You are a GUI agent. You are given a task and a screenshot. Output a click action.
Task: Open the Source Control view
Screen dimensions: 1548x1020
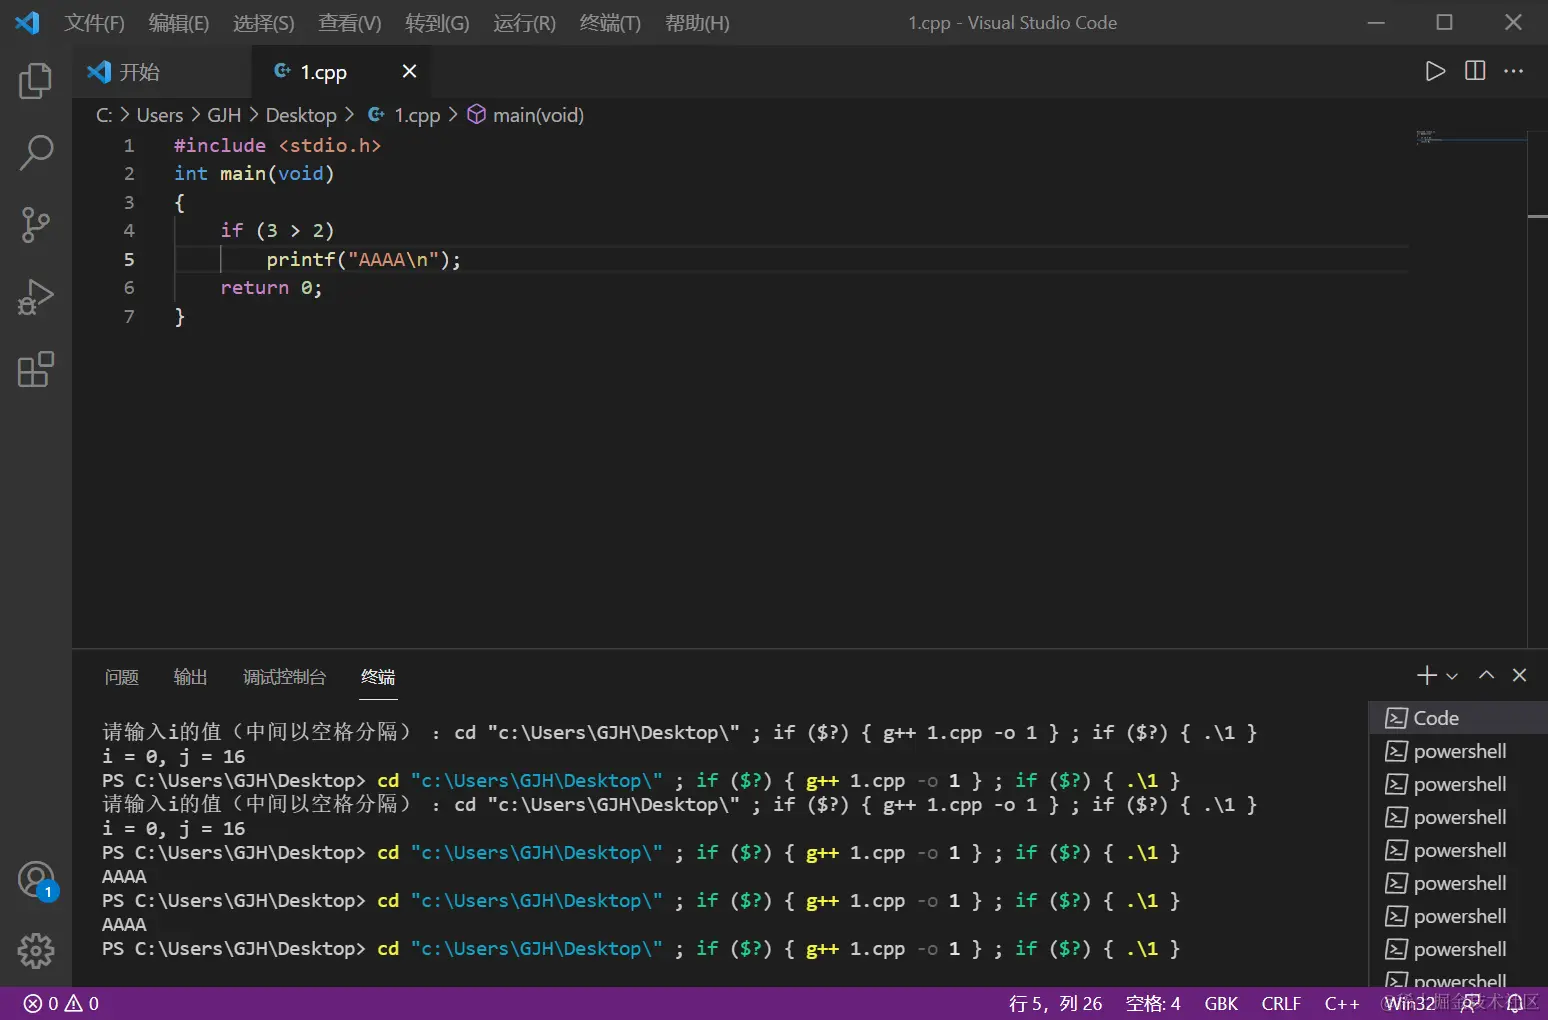(x=35, y=225)
